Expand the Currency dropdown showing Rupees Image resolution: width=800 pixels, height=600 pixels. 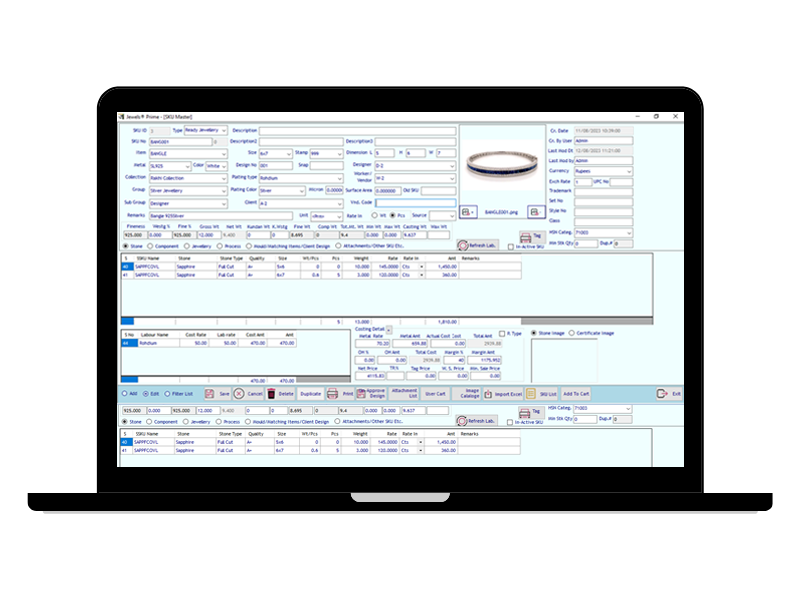coord(629,171)
